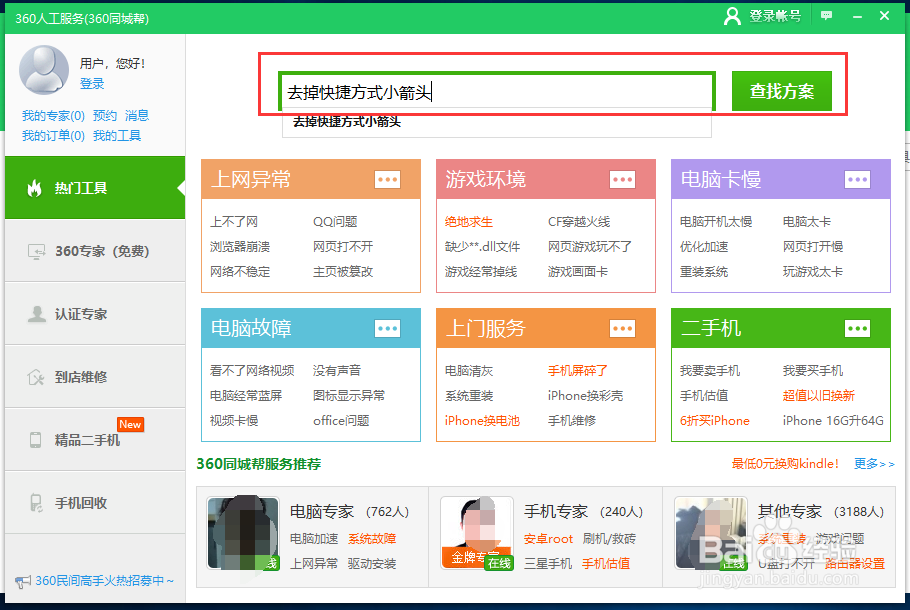The image size is (910, 610).
Task: Click in the search input field
Action: pyautogui.click(x=497, y=92)
